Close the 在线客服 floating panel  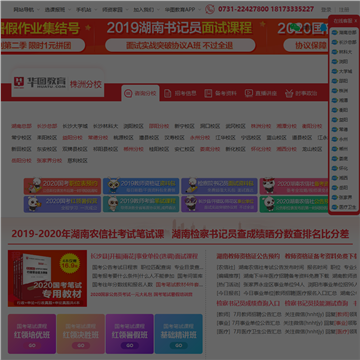356,21
